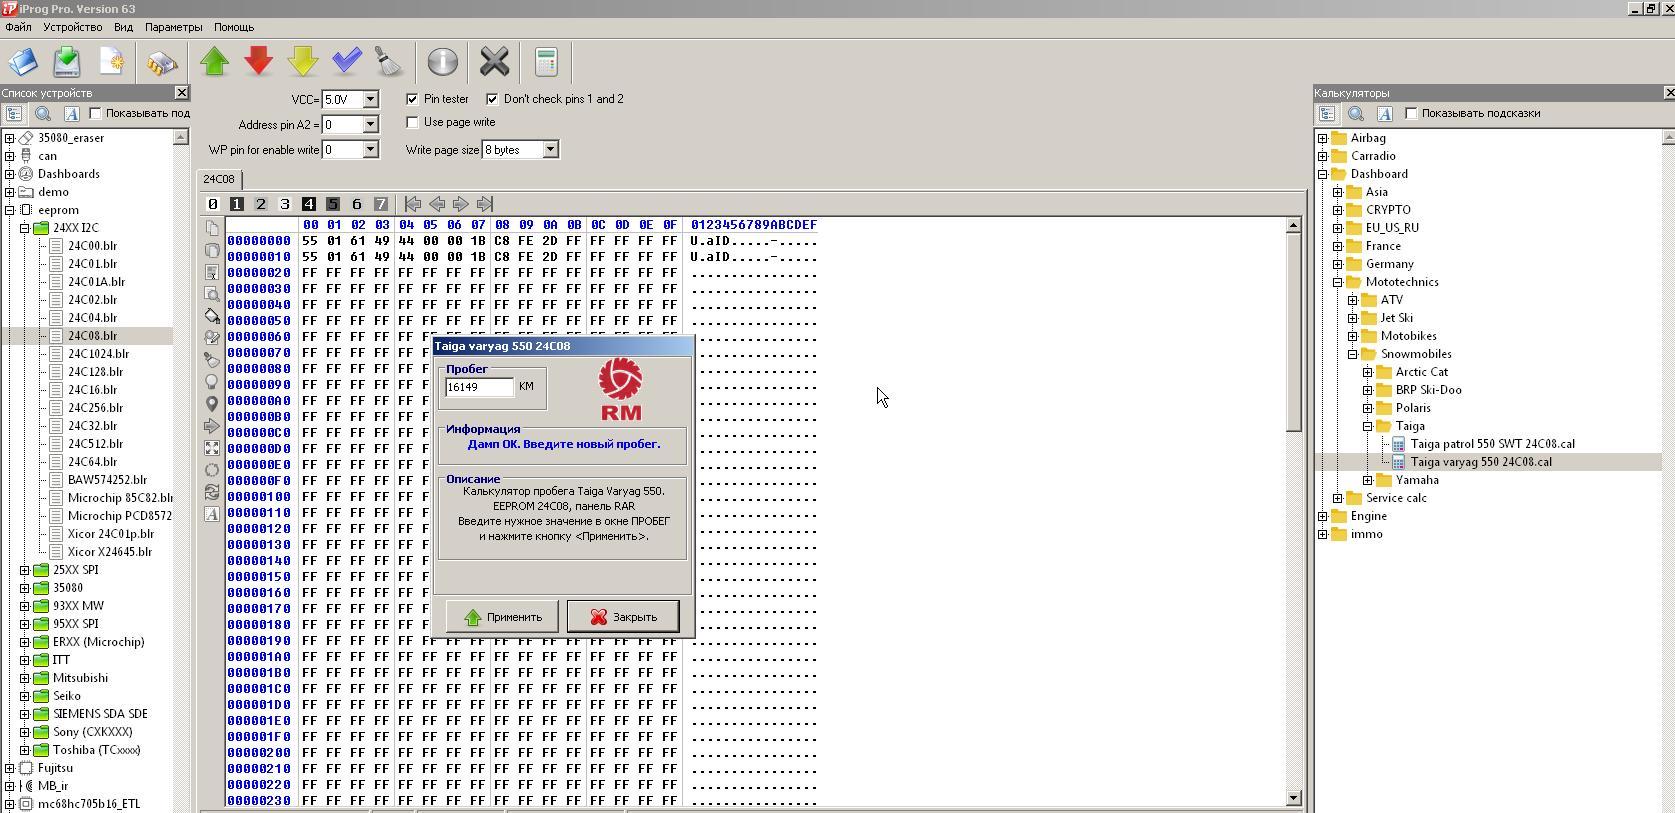Click the save to disk toolbar icon

coord(67,62)
